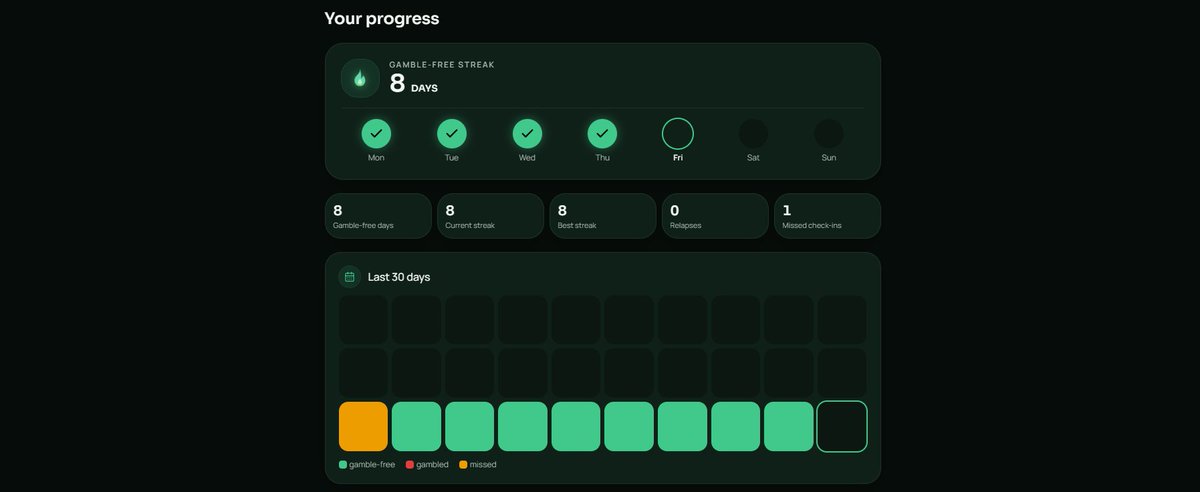Open the Current streak stat card
The image size is (1200, 492).
(490, 216)
